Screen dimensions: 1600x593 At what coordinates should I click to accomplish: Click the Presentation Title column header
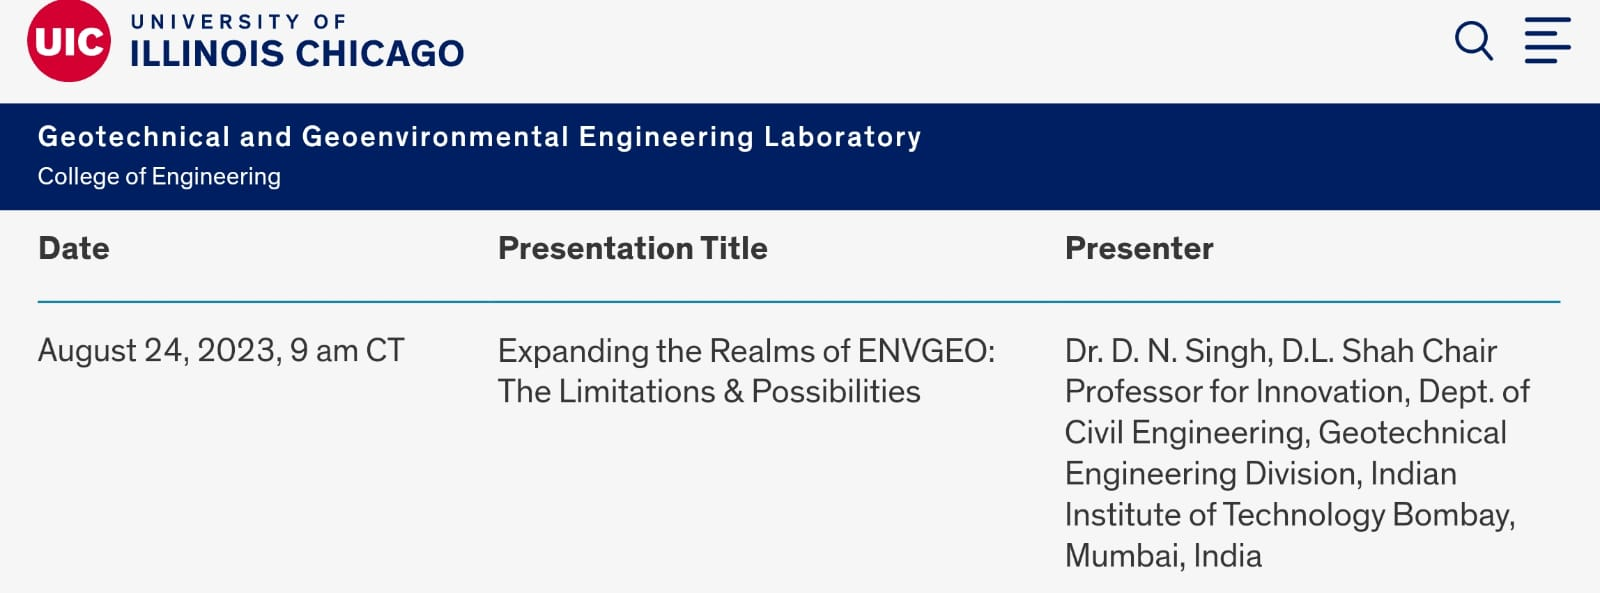634,248
